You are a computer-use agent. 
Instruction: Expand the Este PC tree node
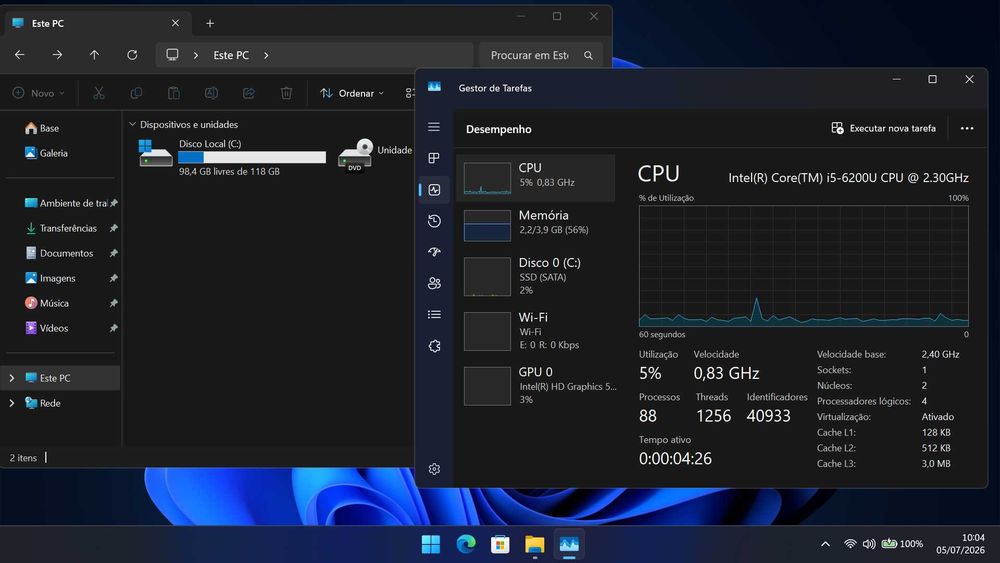(x=11, y=378)
